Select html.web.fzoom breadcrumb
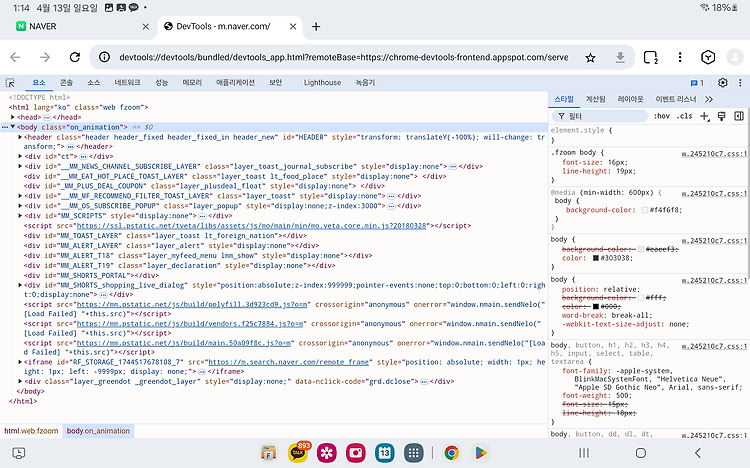The width and height of the screenshot is (750, 468). (31, 431)
